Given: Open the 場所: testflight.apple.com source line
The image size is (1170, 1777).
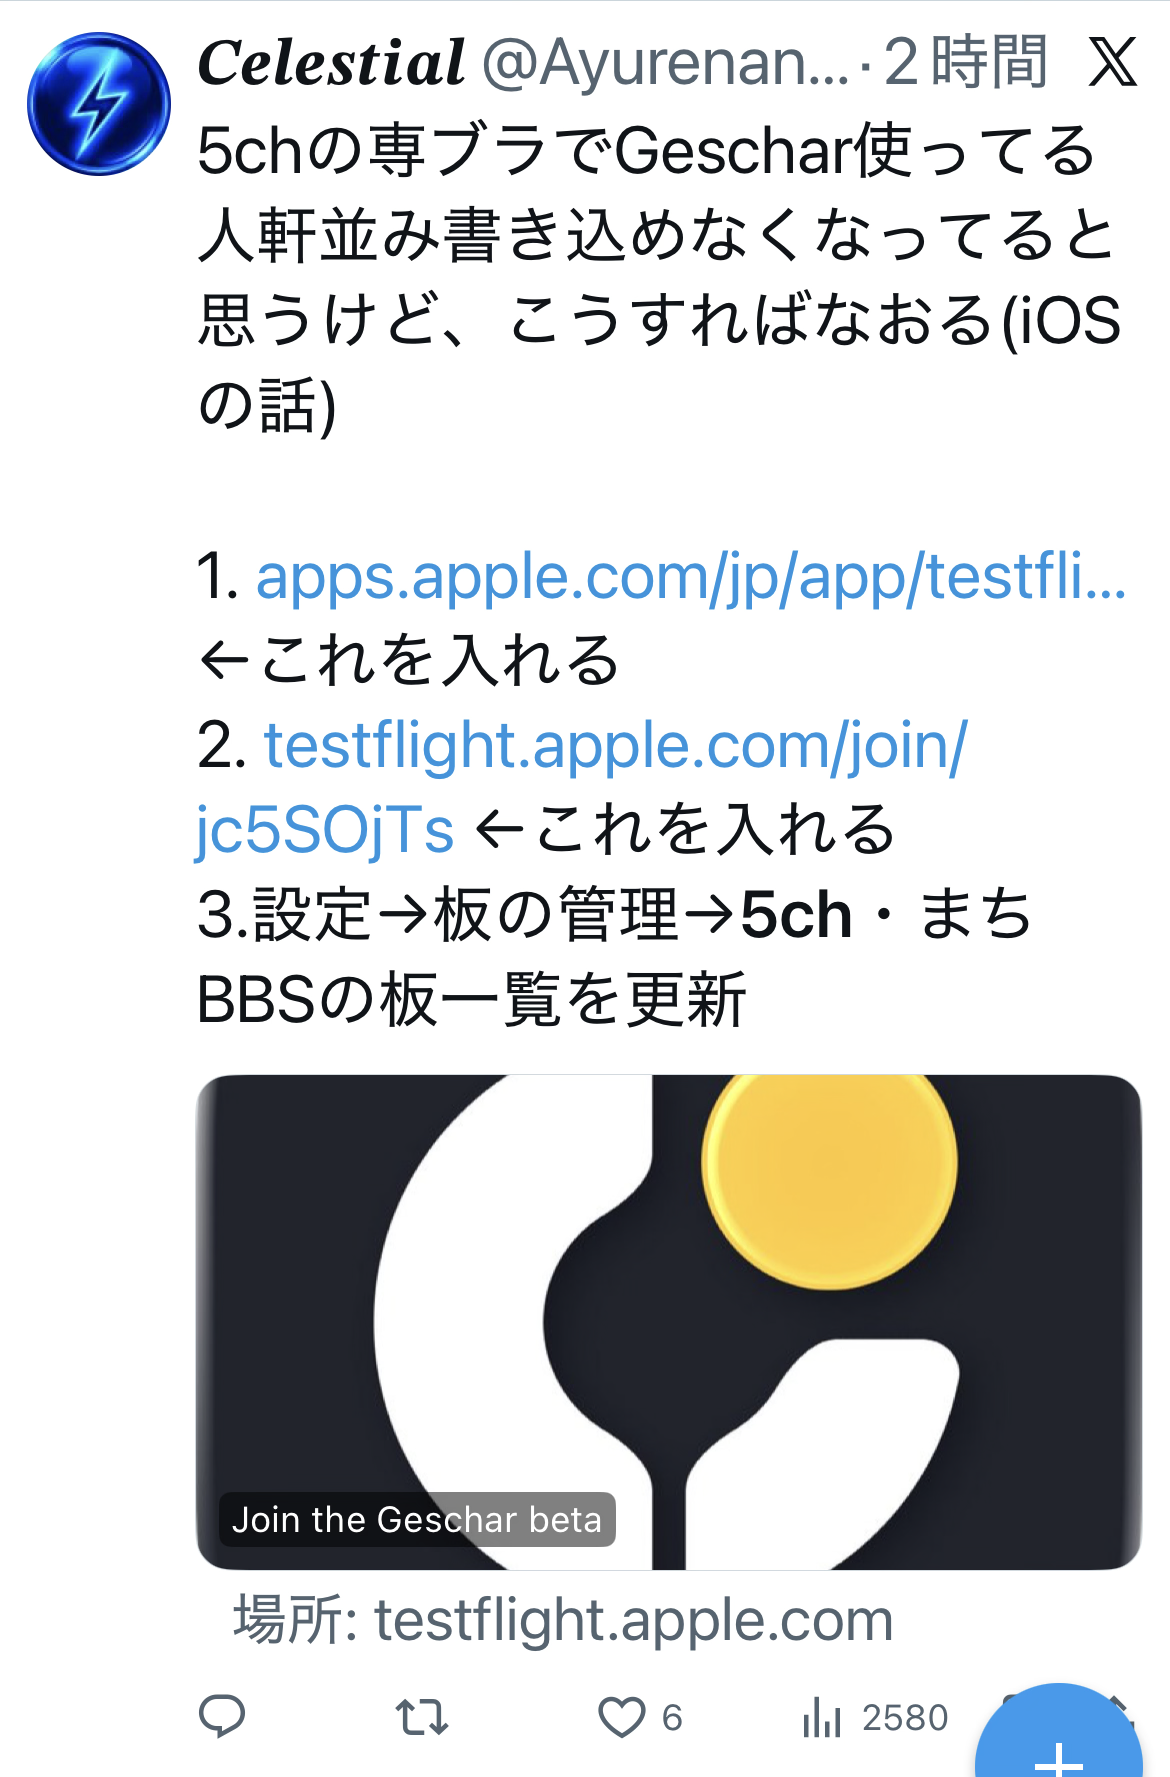Looking at the screenshot, I should (x=563, y=1620).
